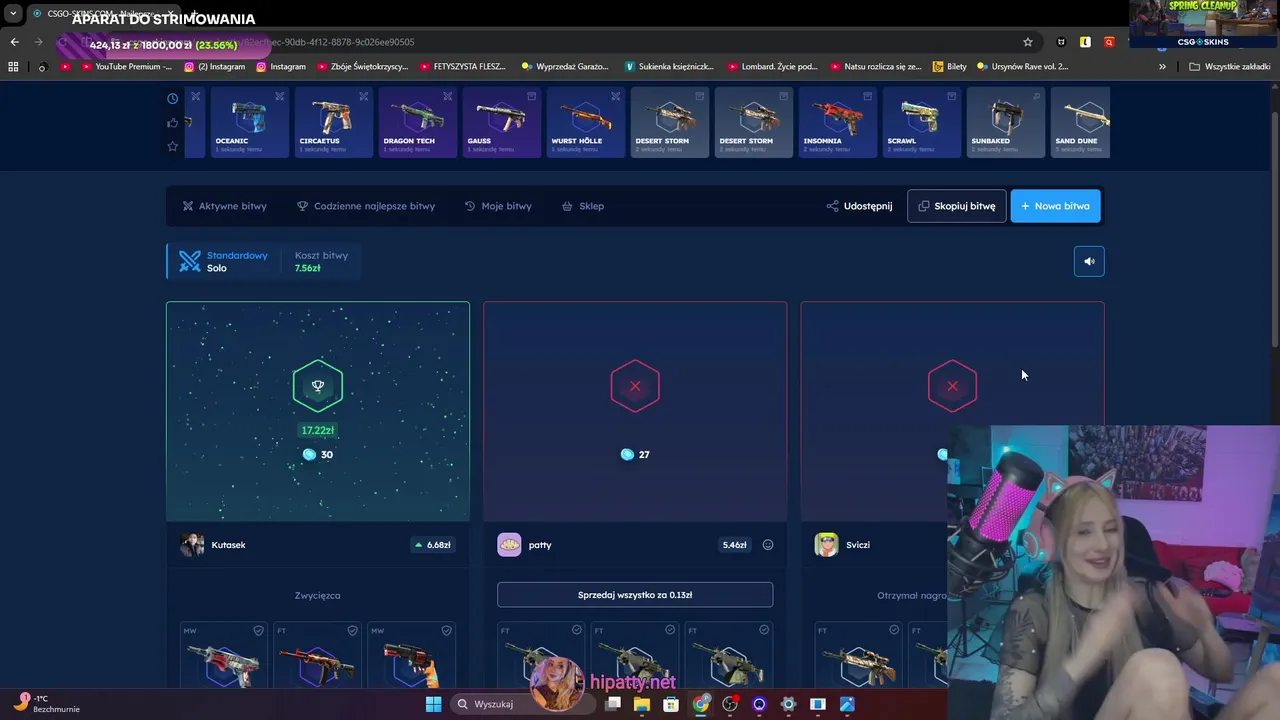
Task: Open File Explorer from the taskbar
Action: [642, 704]
